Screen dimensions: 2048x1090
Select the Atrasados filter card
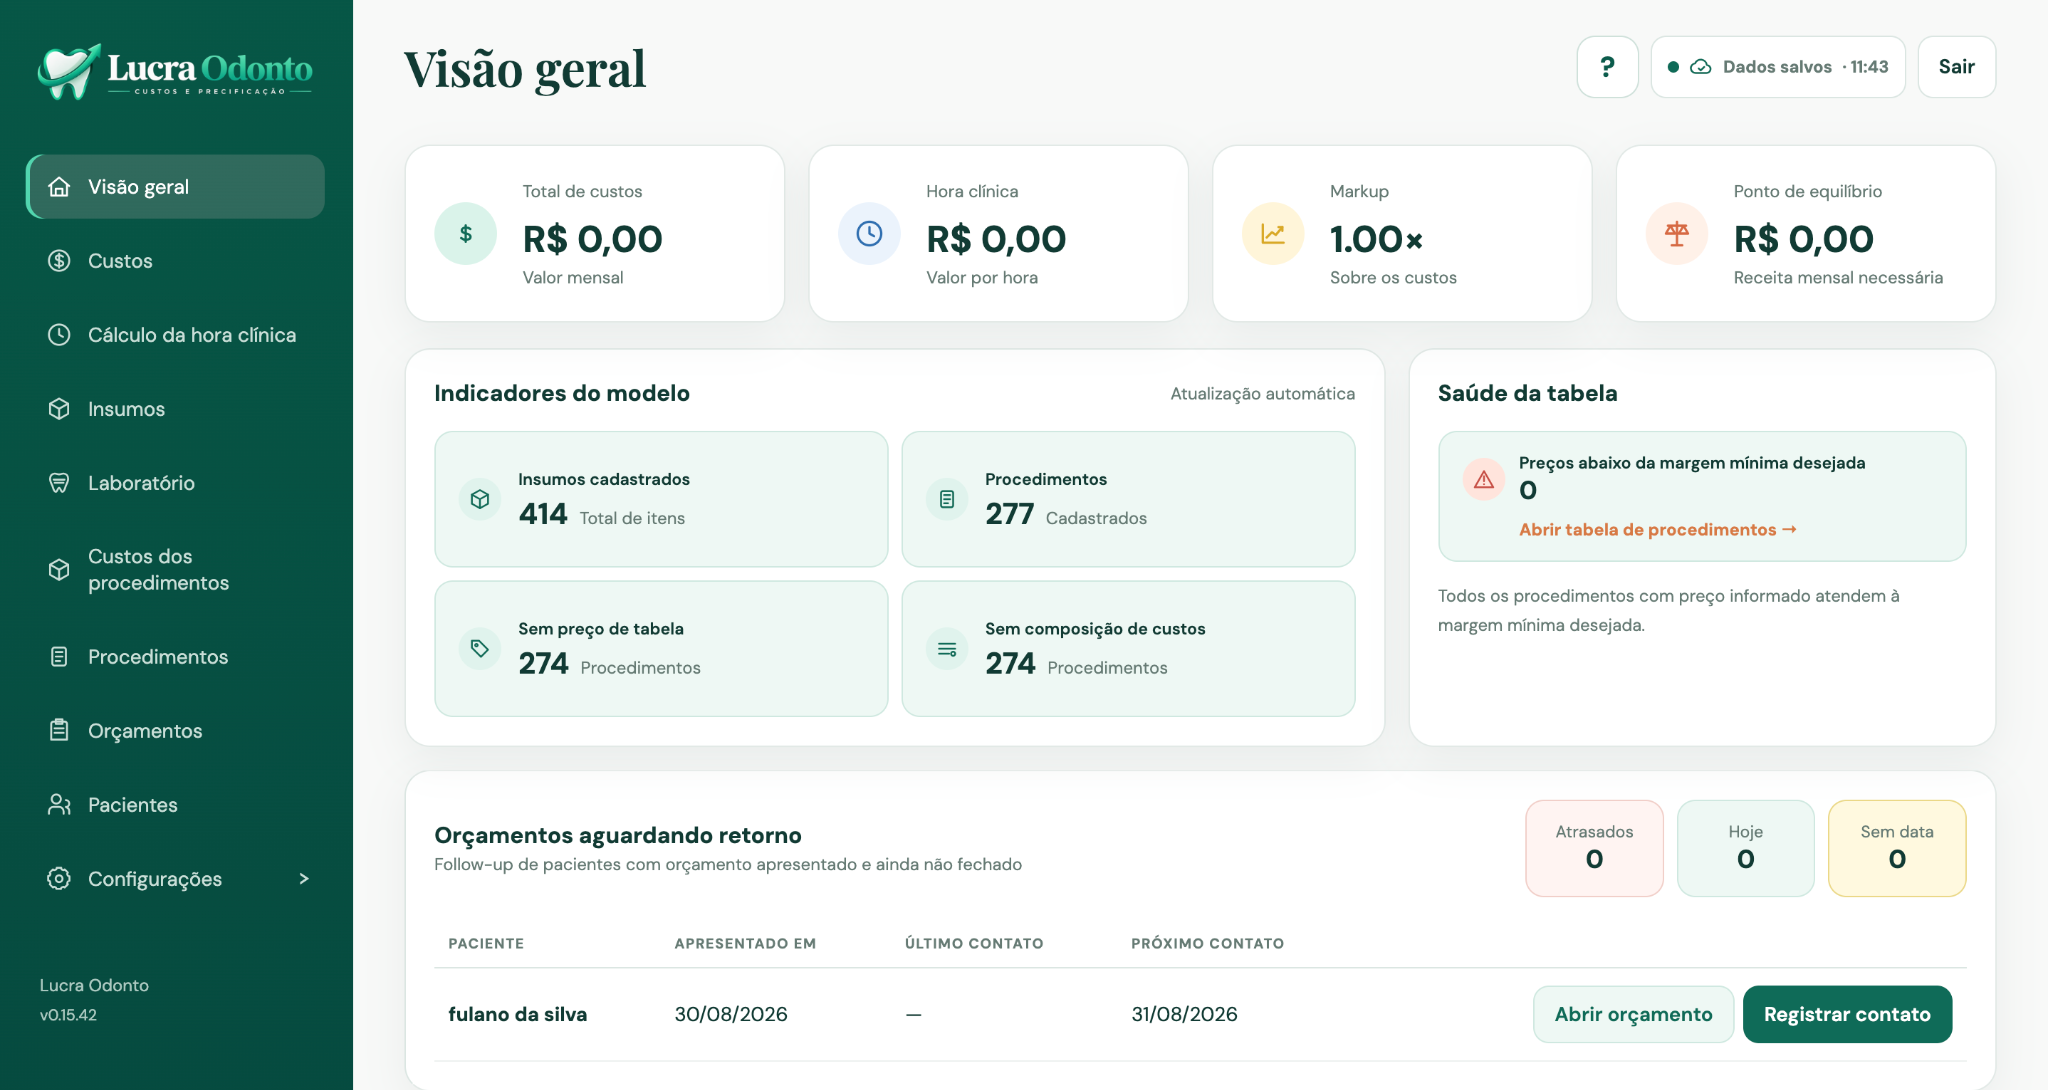(x=1594, y=848)
